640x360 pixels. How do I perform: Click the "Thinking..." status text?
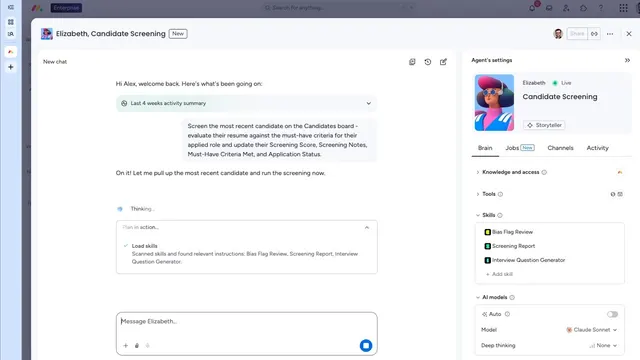point(142,209)
